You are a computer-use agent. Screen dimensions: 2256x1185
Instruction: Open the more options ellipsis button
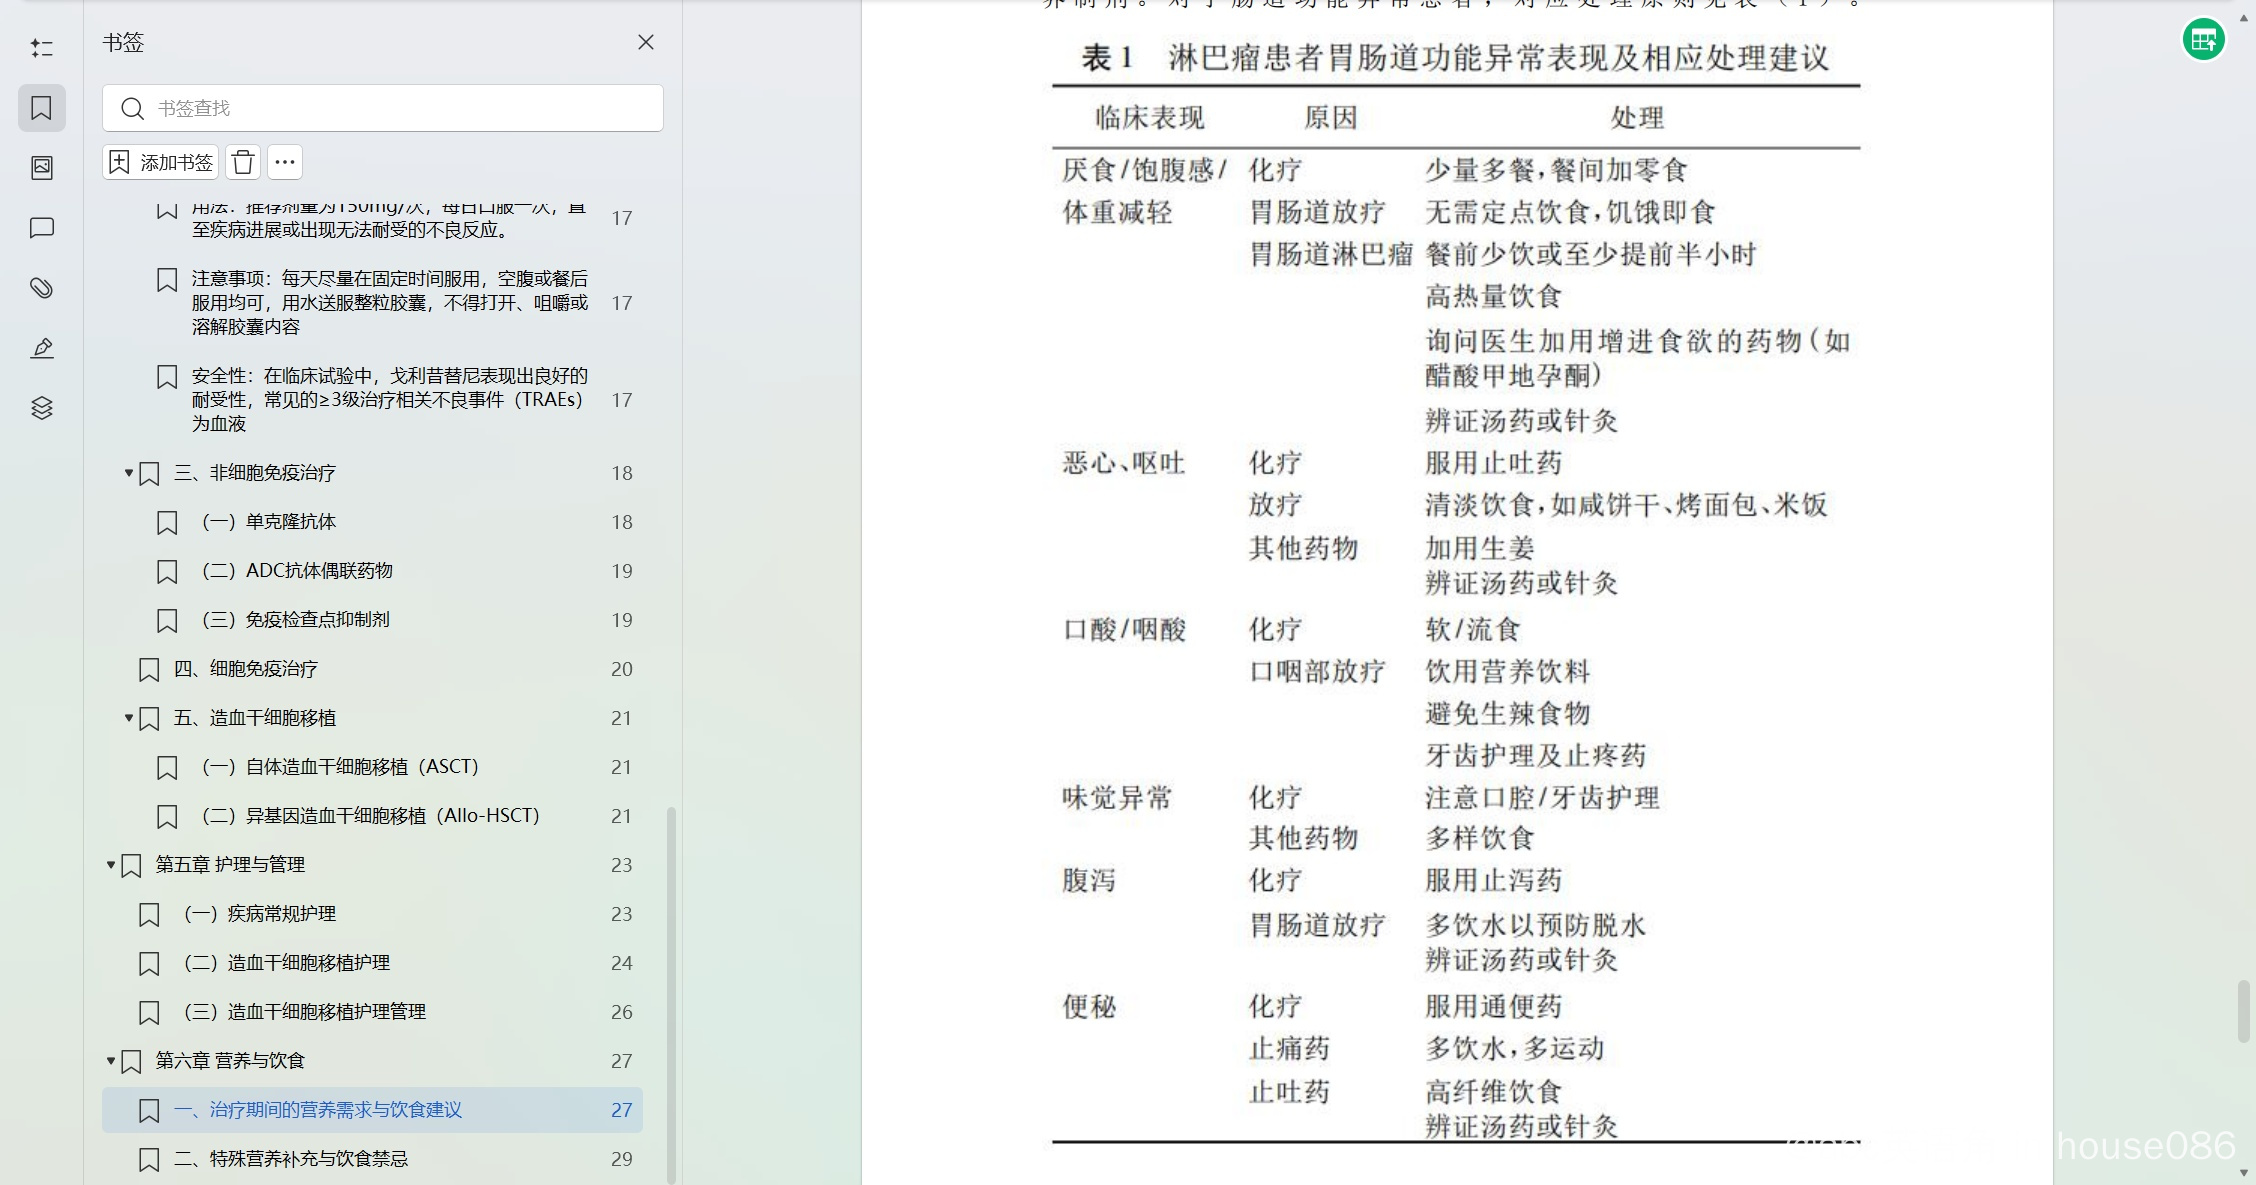pyautogui.click(x=285, y=162)
